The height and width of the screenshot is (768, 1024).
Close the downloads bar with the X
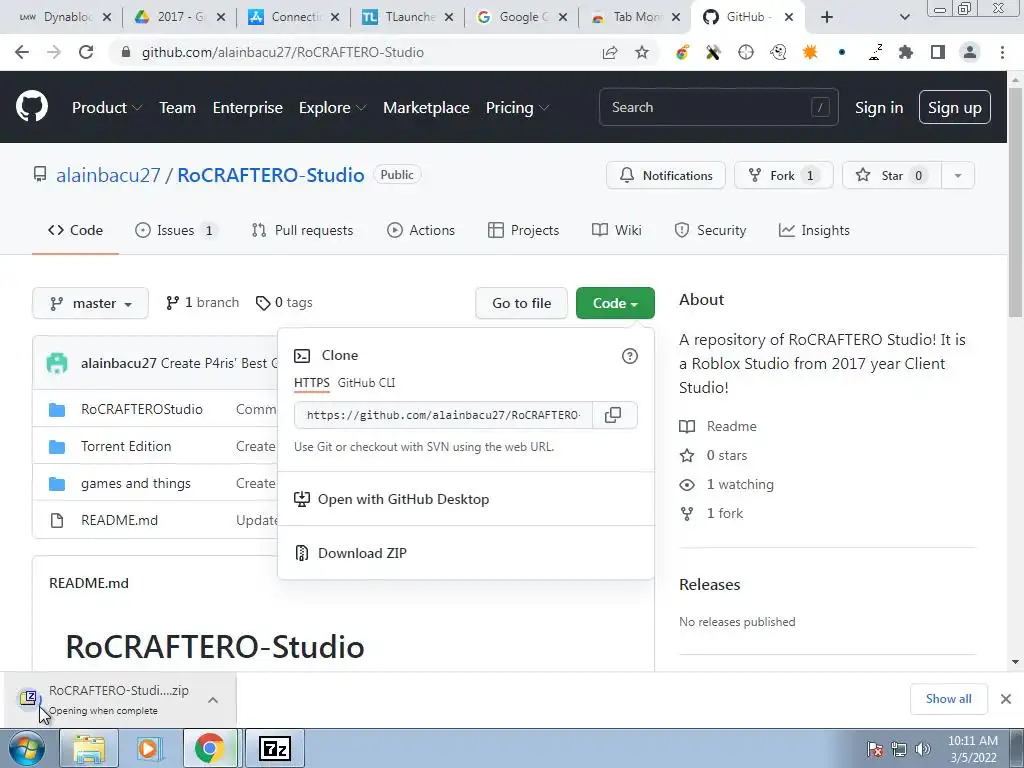1006,699
